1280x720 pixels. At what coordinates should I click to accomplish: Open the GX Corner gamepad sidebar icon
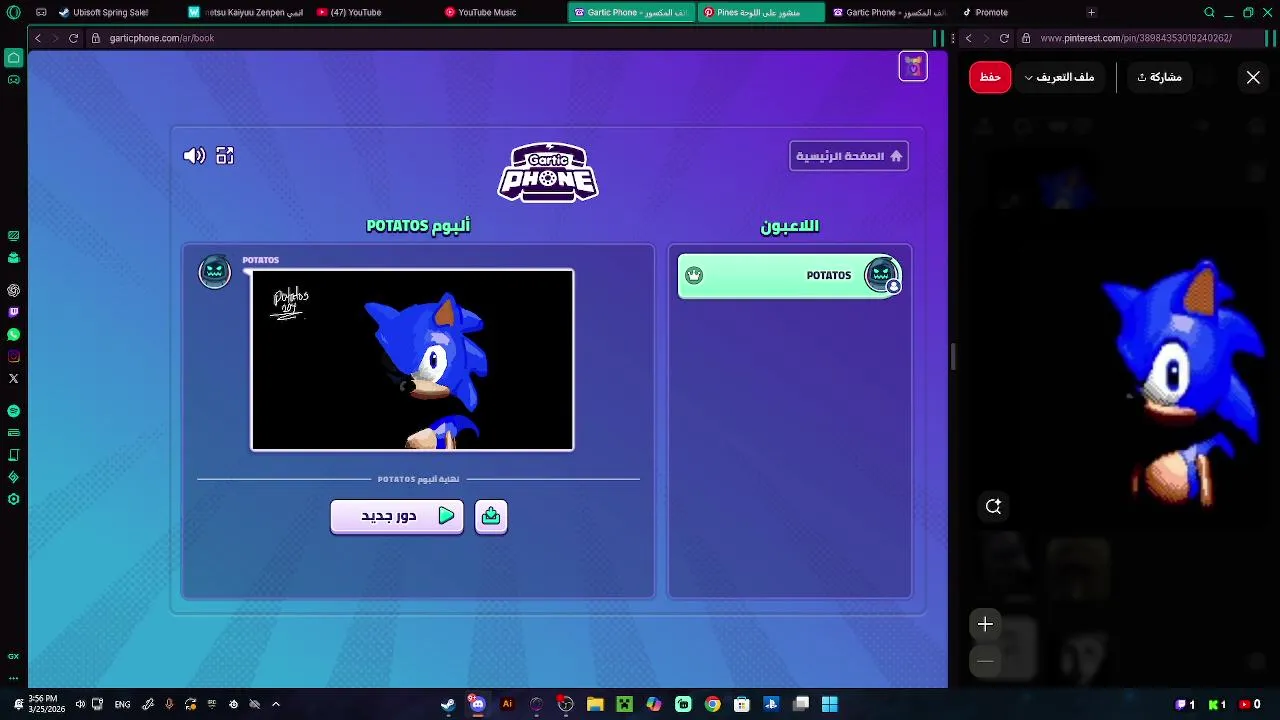click(13, 79)
